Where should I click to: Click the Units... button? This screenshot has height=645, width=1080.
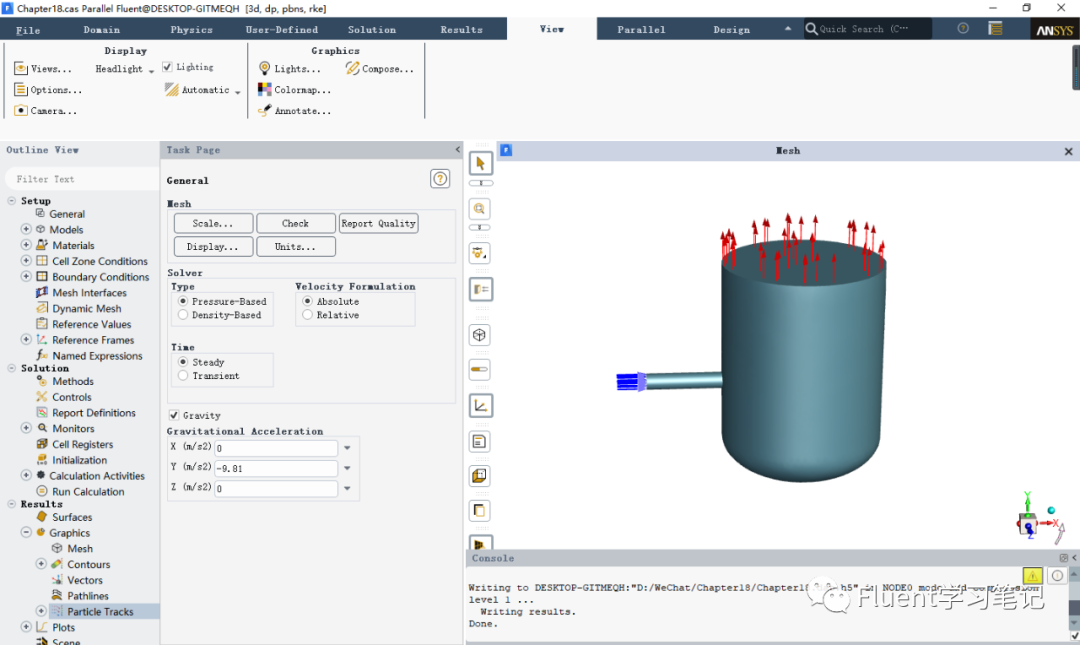295,247
